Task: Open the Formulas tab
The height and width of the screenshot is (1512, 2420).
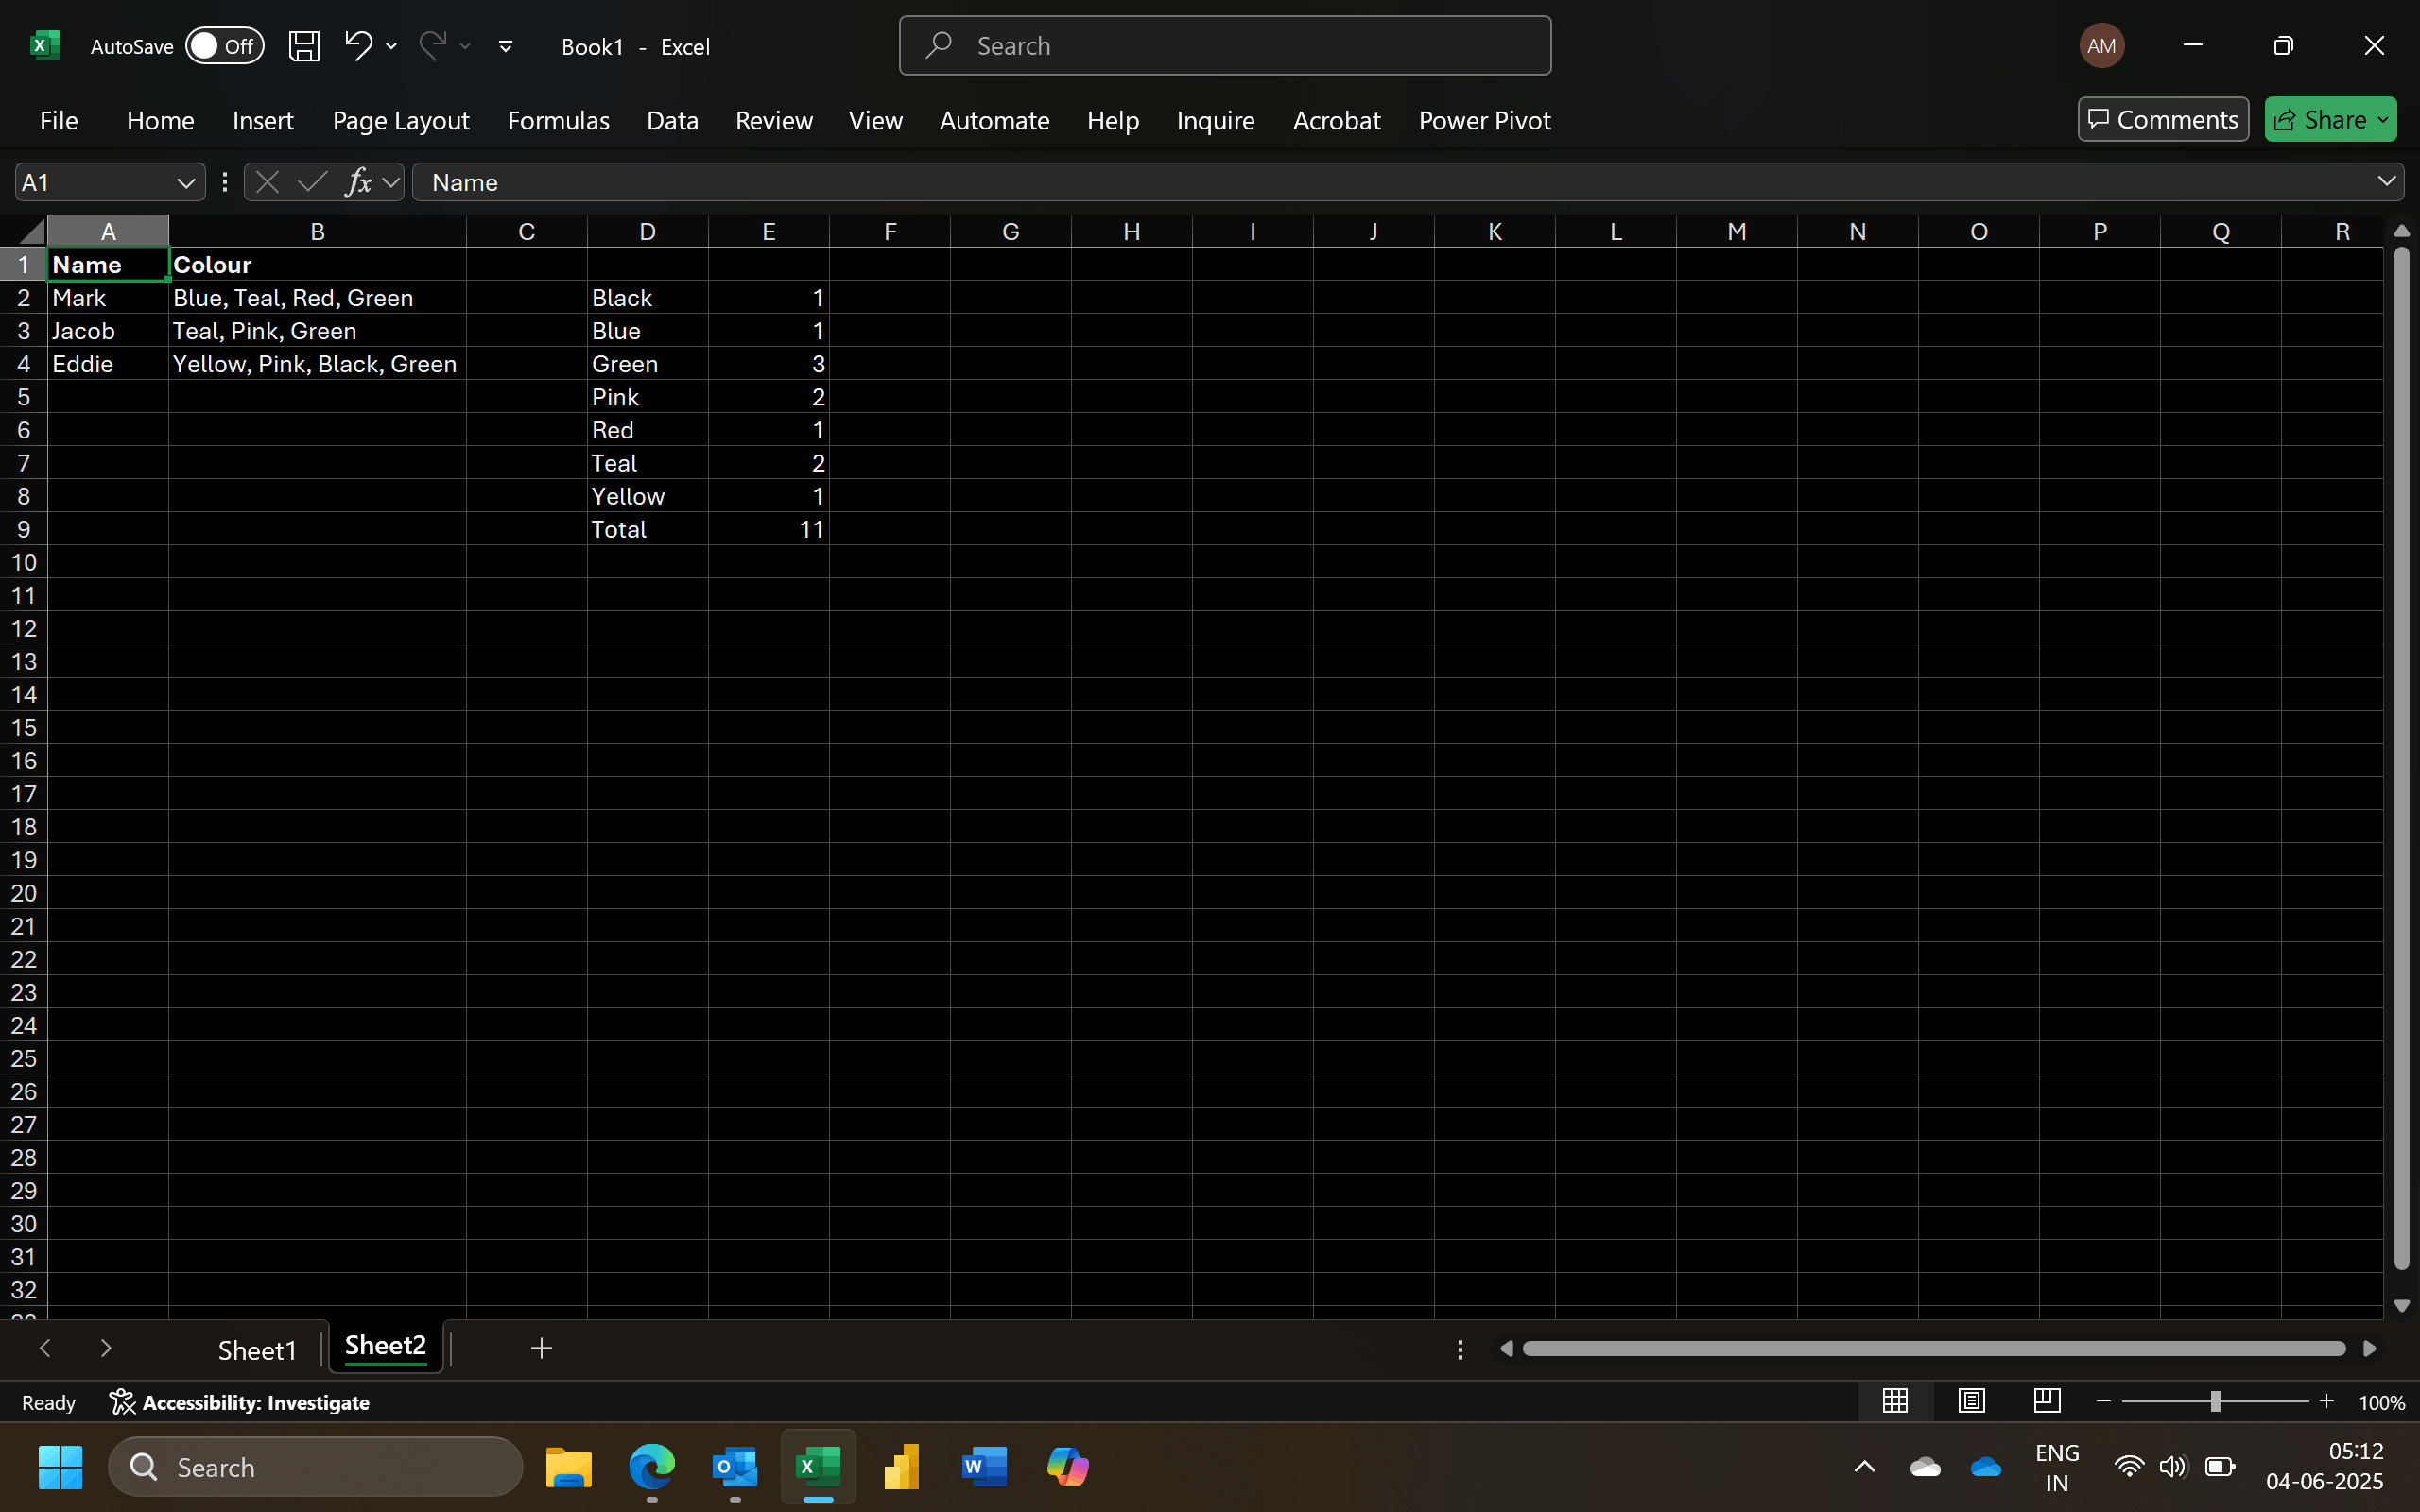Action: [x=558, y=120]
